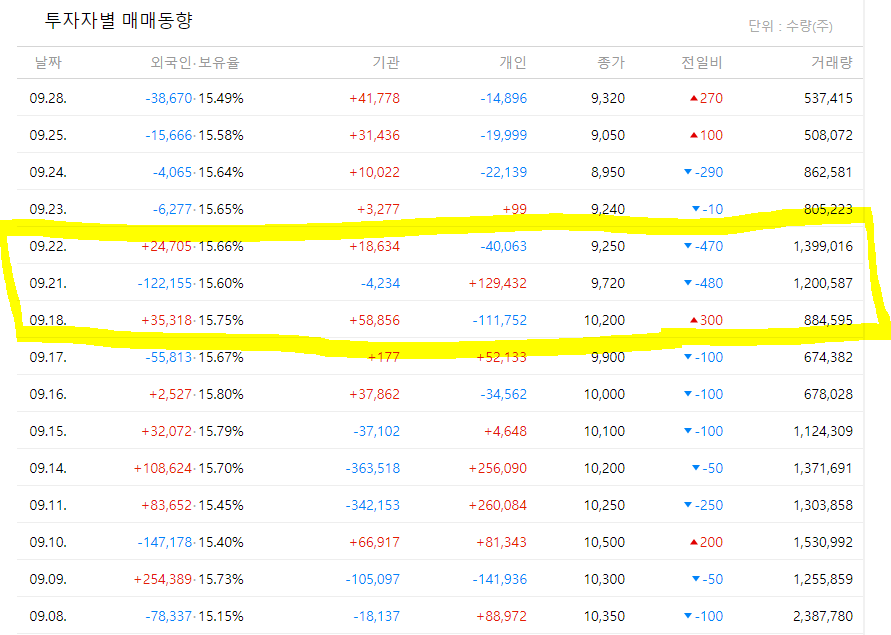Viewport: 891px width, 635px height.
Task: Click foreign value +254,389
Action: [163, 579]
